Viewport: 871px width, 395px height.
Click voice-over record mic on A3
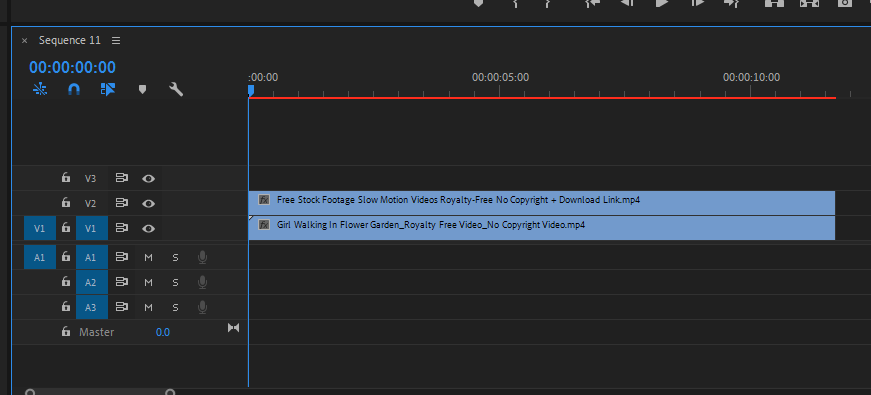click(203, 307)
